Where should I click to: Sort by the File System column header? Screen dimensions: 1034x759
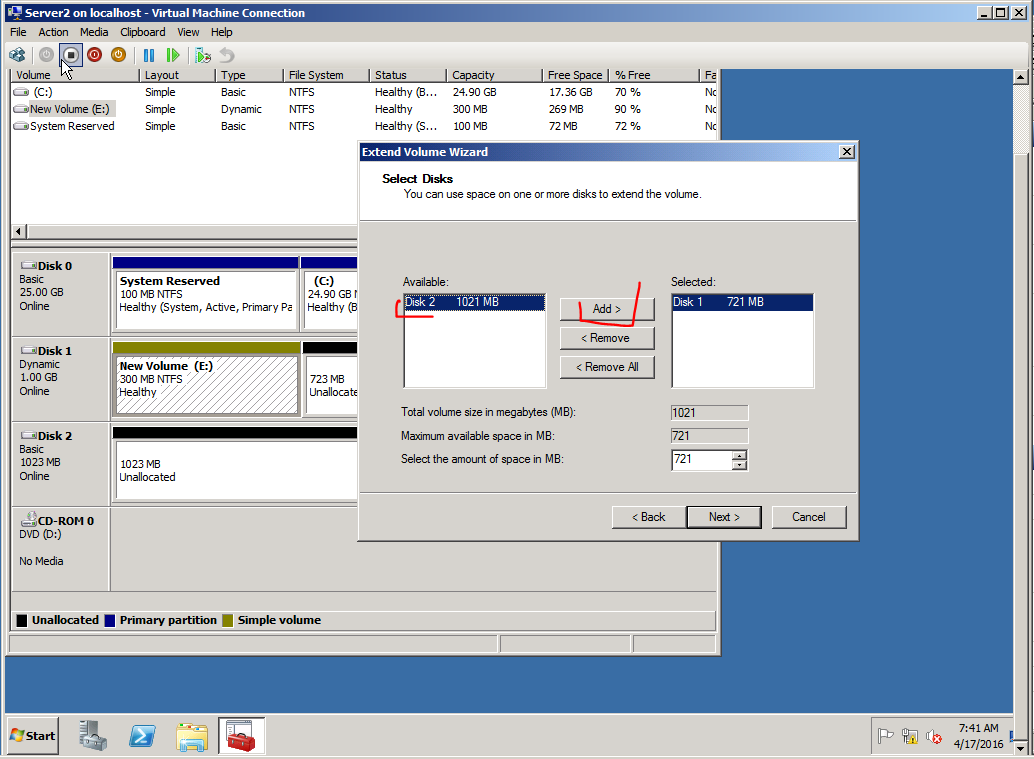click(x=326, y=75)
